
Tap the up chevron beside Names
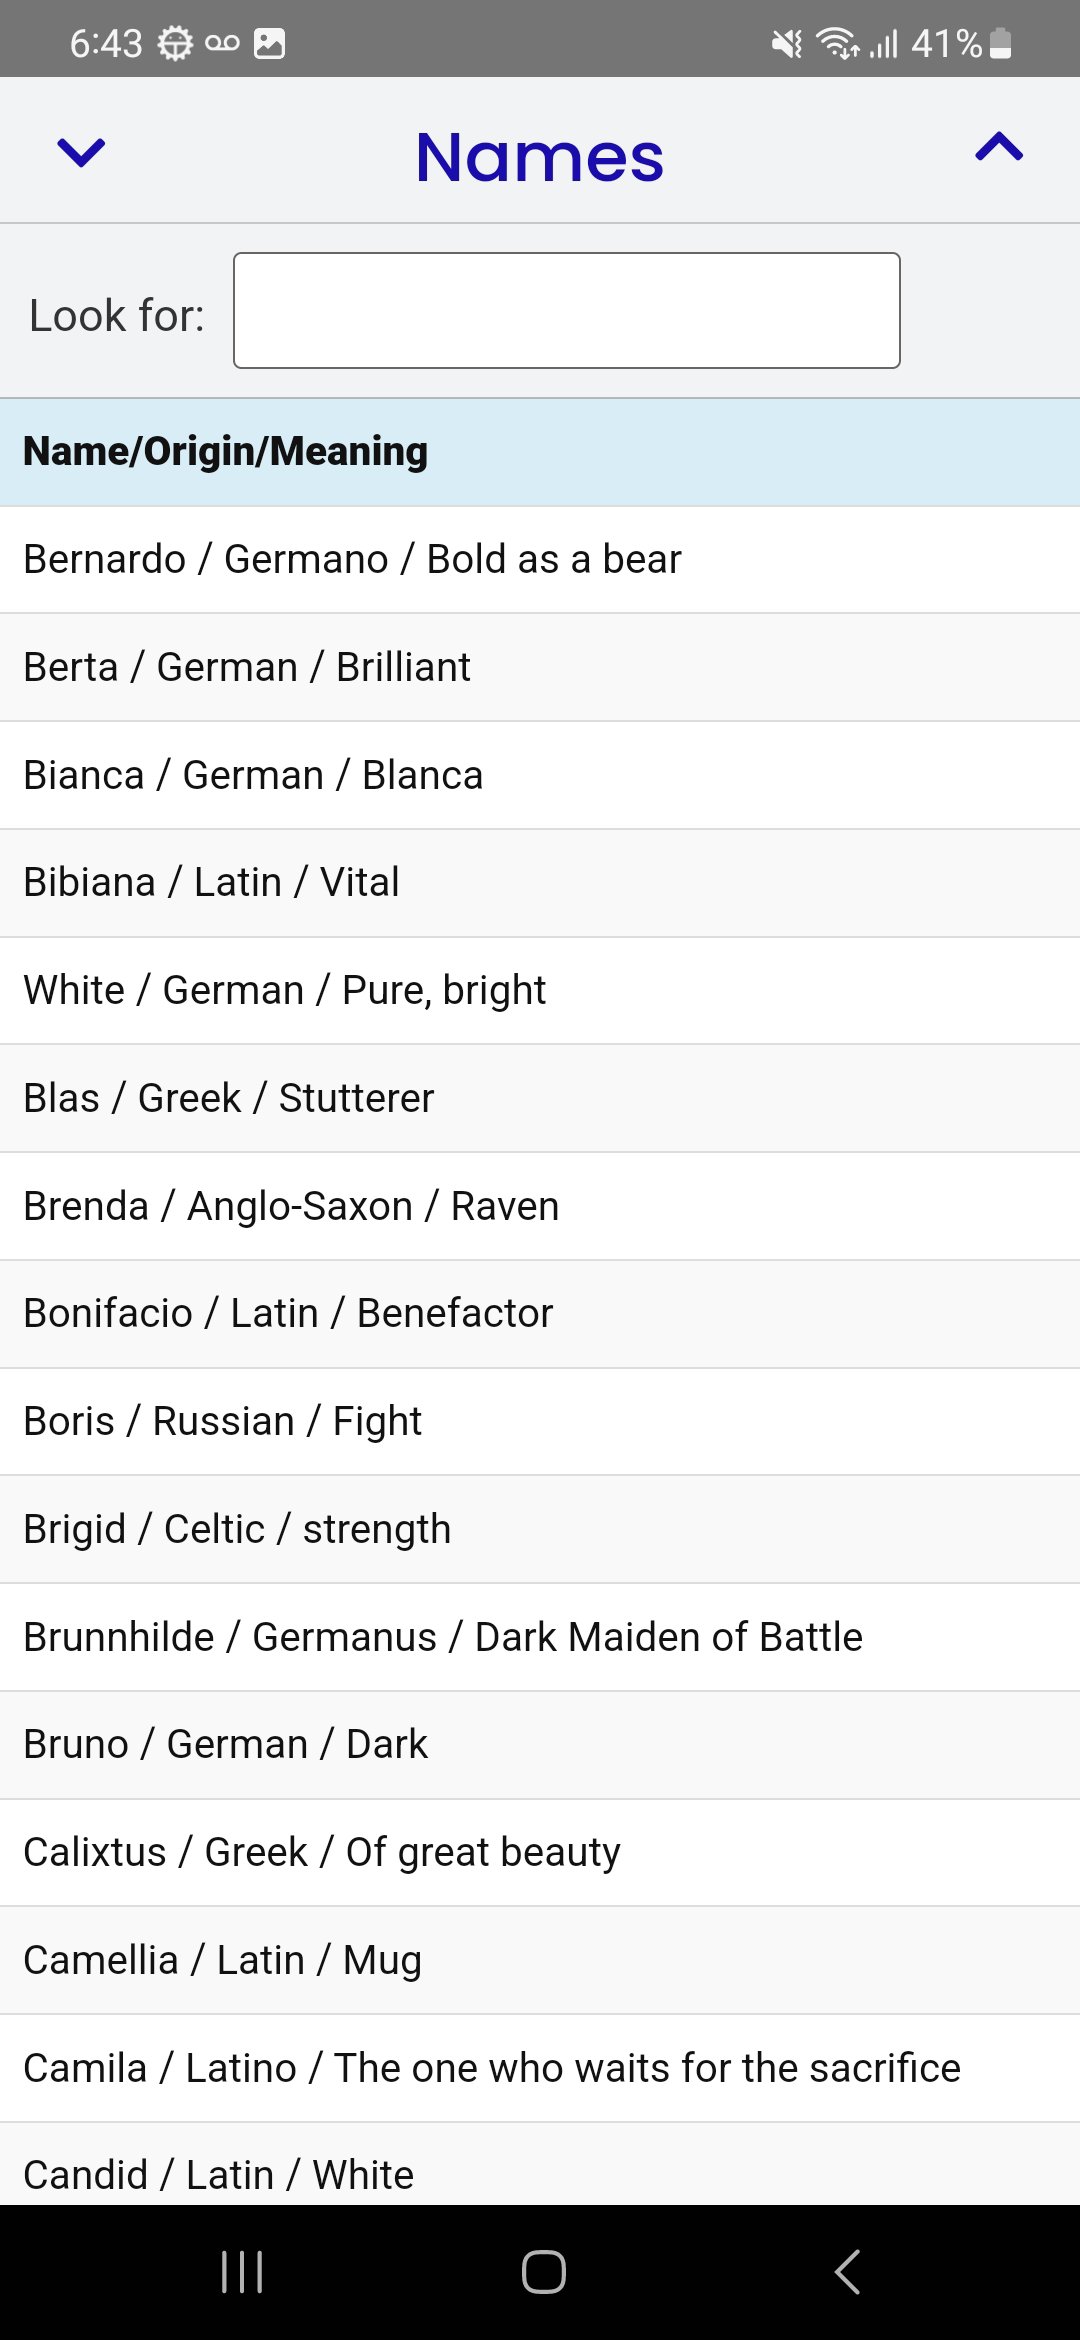[999, 148]
